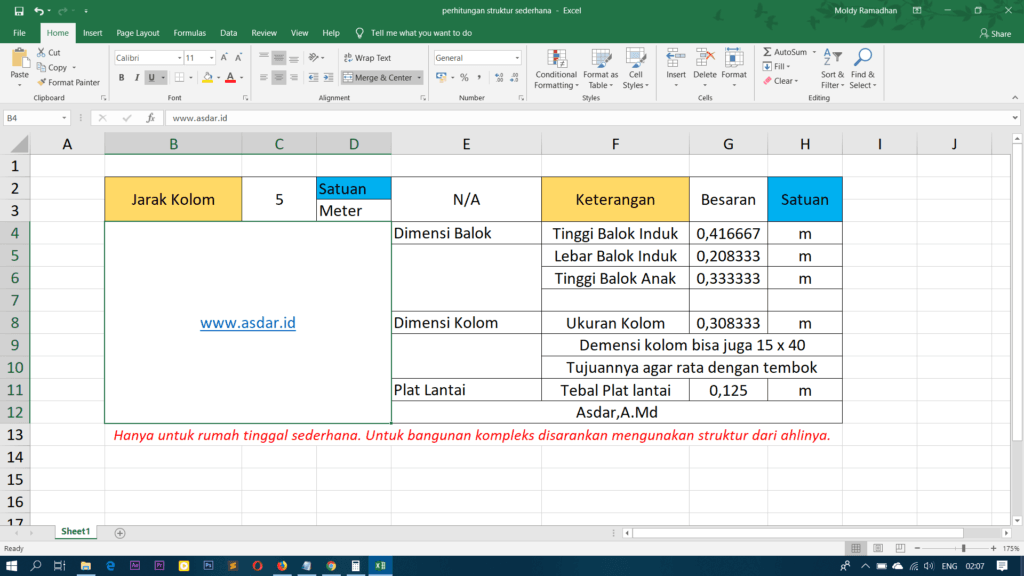The height and width of the screenshot is (576, 1024).
Task: Open the Formulas ribbon tab
Action: click(189, 33)
